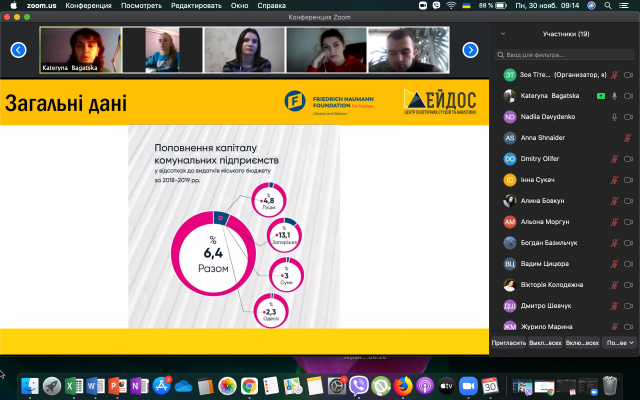Open the Справка menu
640x400 pixels.
(271, 6)
